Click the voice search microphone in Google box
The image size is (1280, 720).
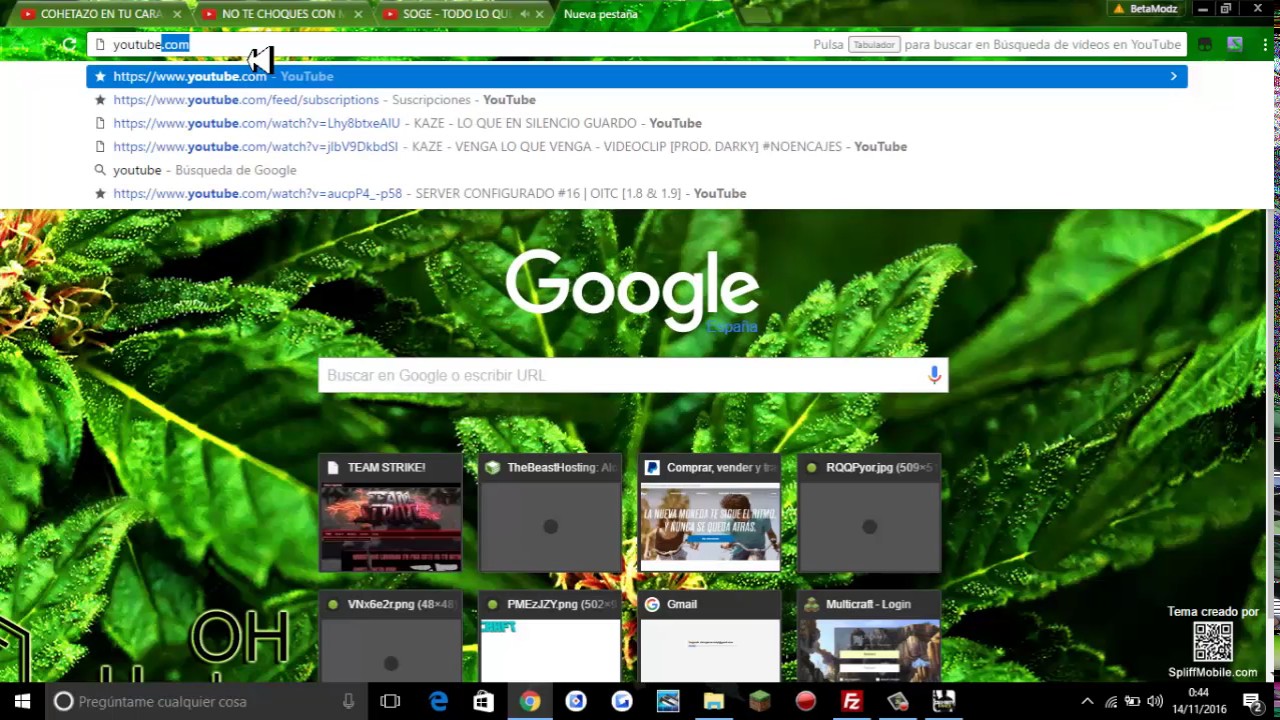point(934,375)
